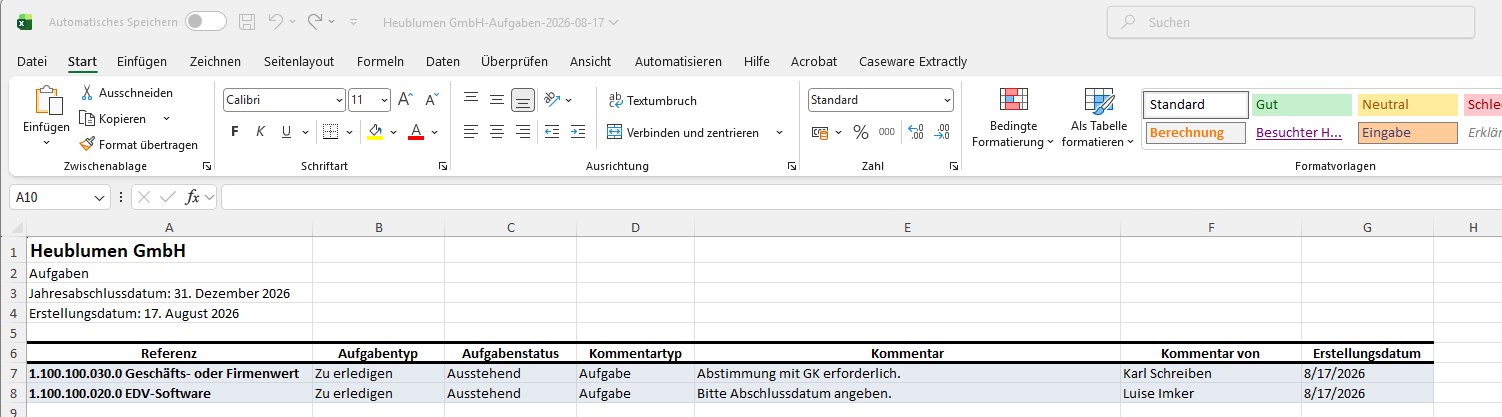Align text right in the cell
This screenshot has width=1502, height=417.
522,132
